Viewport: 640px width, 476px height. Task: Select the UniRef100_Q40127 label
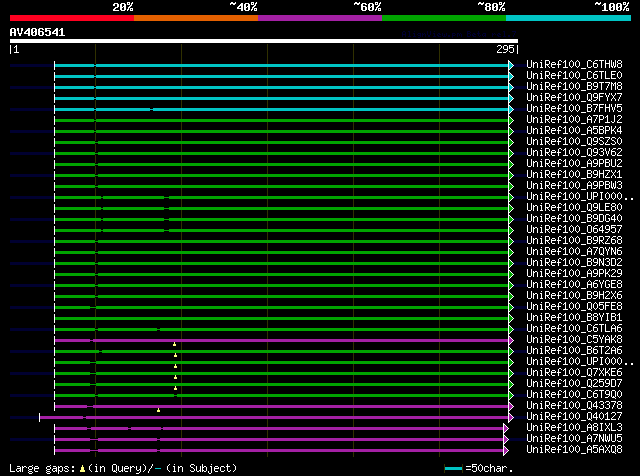point(574,417)
